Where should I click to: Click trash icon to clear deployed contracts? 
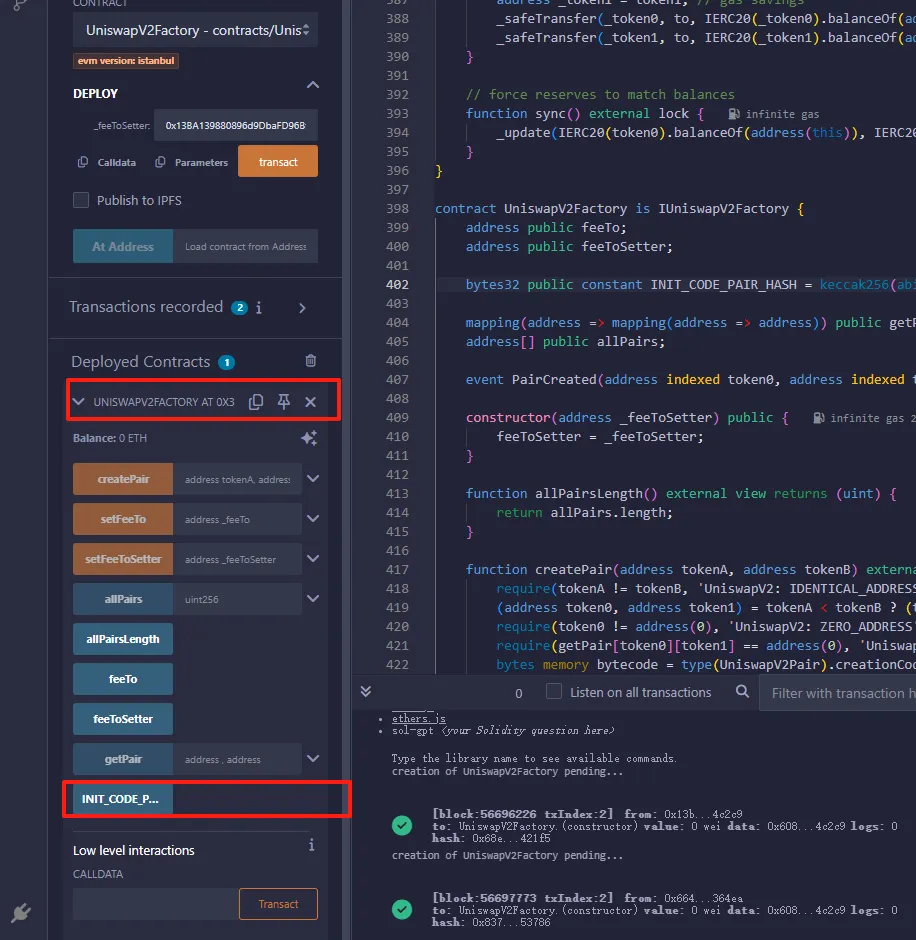click(x=310, y=361)
